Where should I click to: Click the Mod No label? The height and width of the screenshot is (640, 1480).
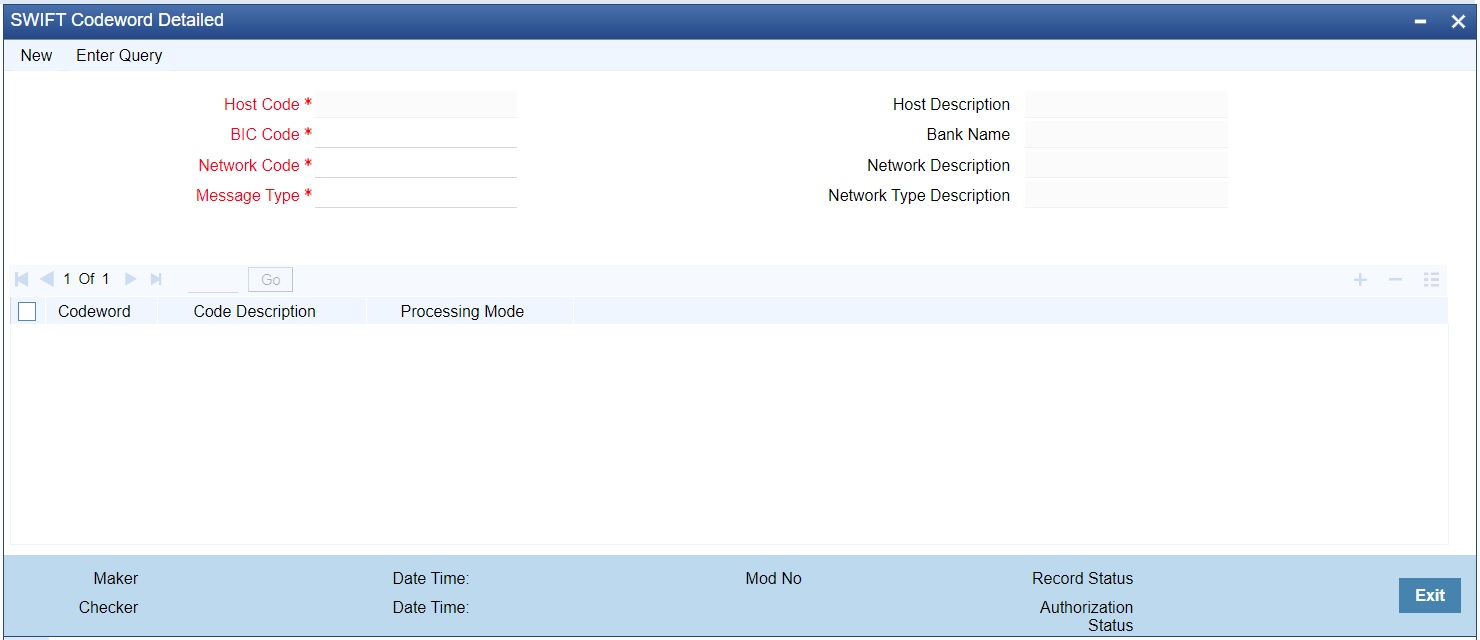tap(773, 579)
